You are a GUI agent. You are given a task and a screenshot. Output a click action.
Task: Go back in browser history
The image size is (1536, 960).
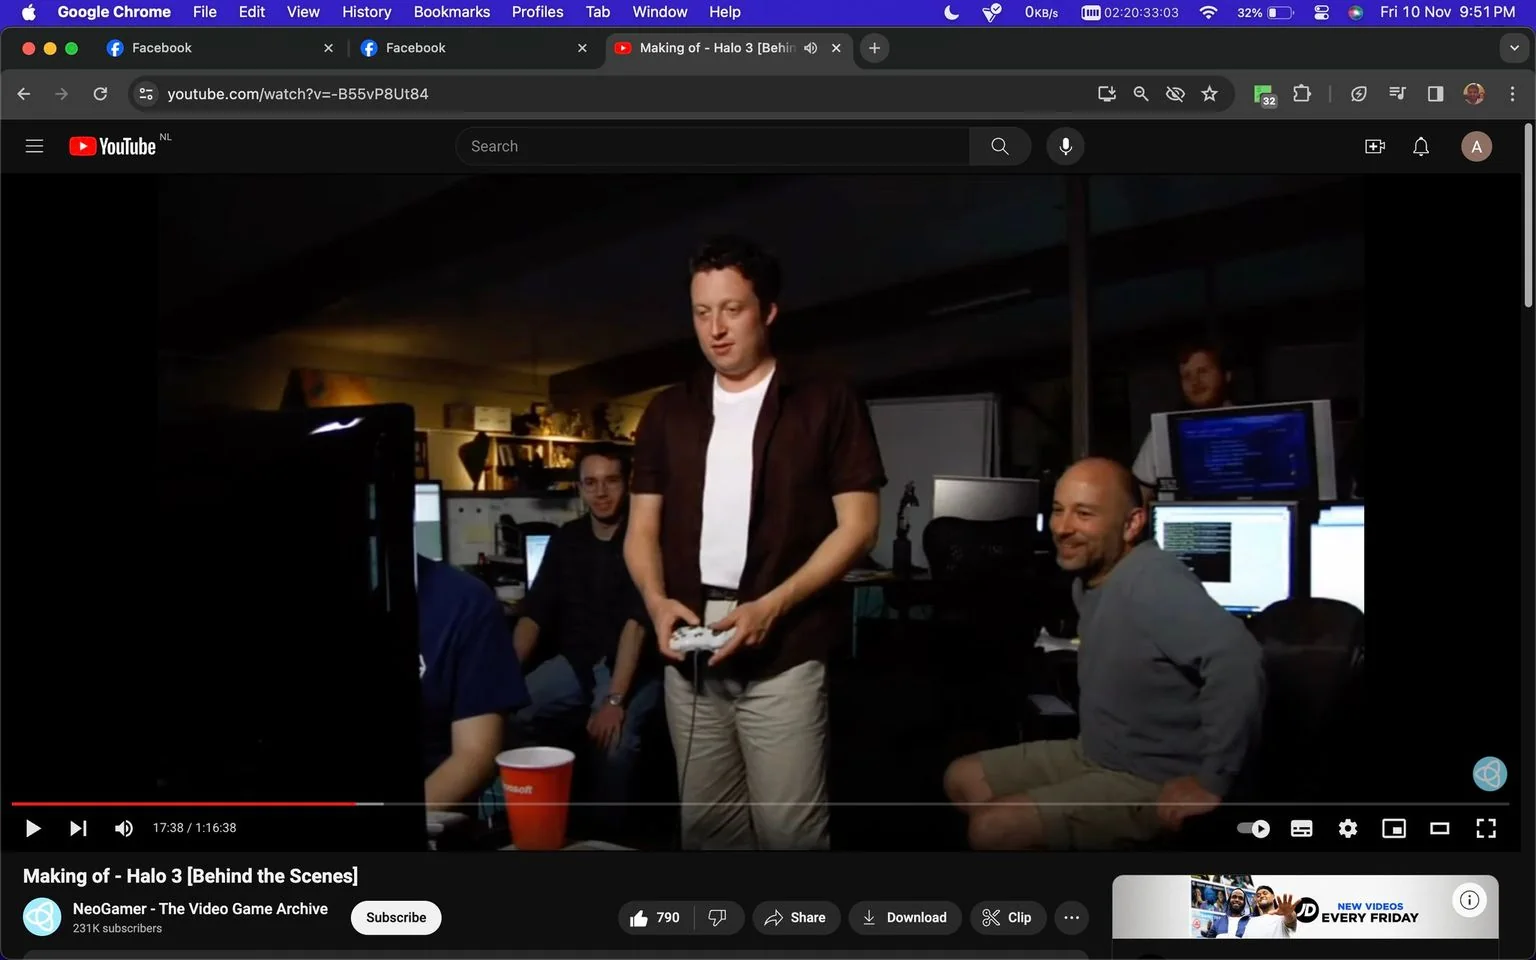point(24,93)
